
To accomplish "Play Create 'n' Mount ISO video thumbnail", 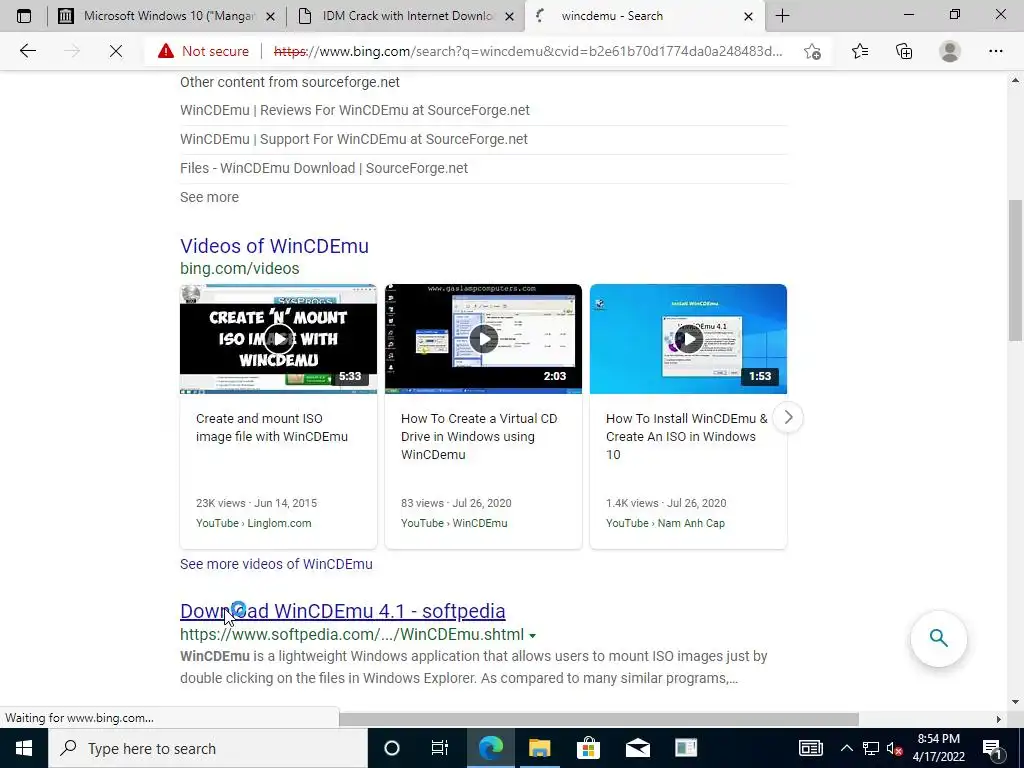I will pyautogui.click(x=278, y=339).
